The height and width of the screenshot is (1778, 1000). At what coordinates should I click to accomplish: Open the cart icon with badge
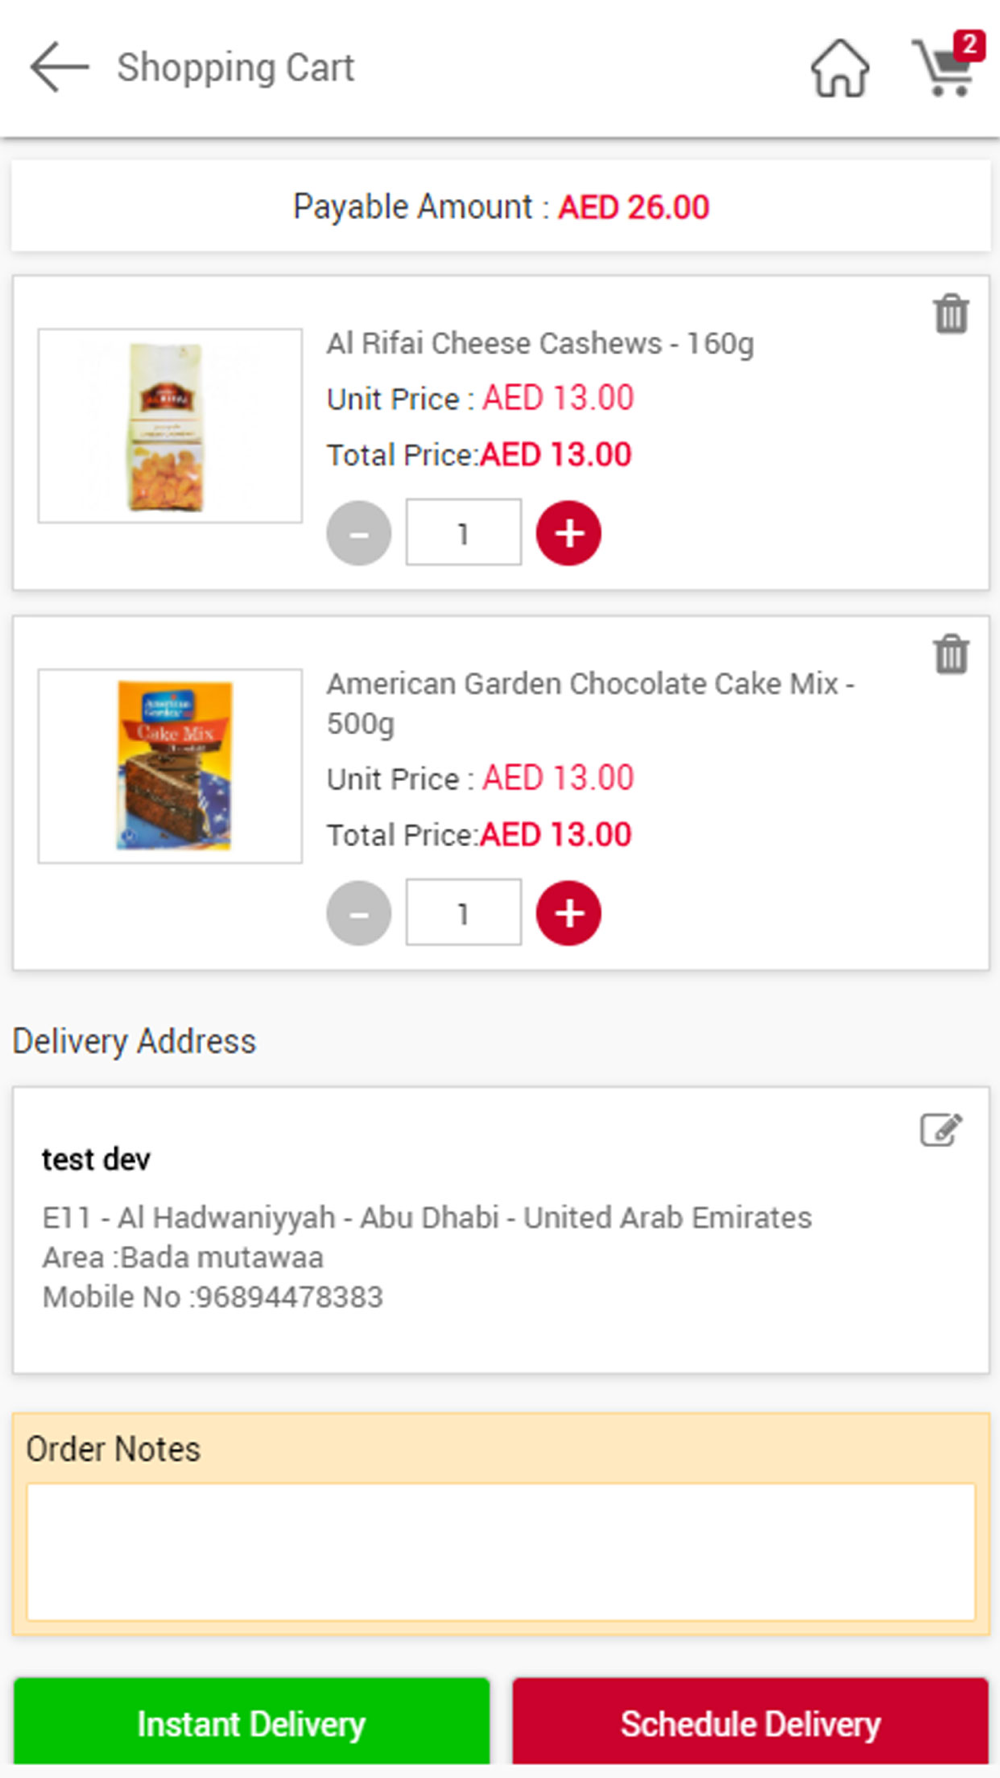[945, 66]
